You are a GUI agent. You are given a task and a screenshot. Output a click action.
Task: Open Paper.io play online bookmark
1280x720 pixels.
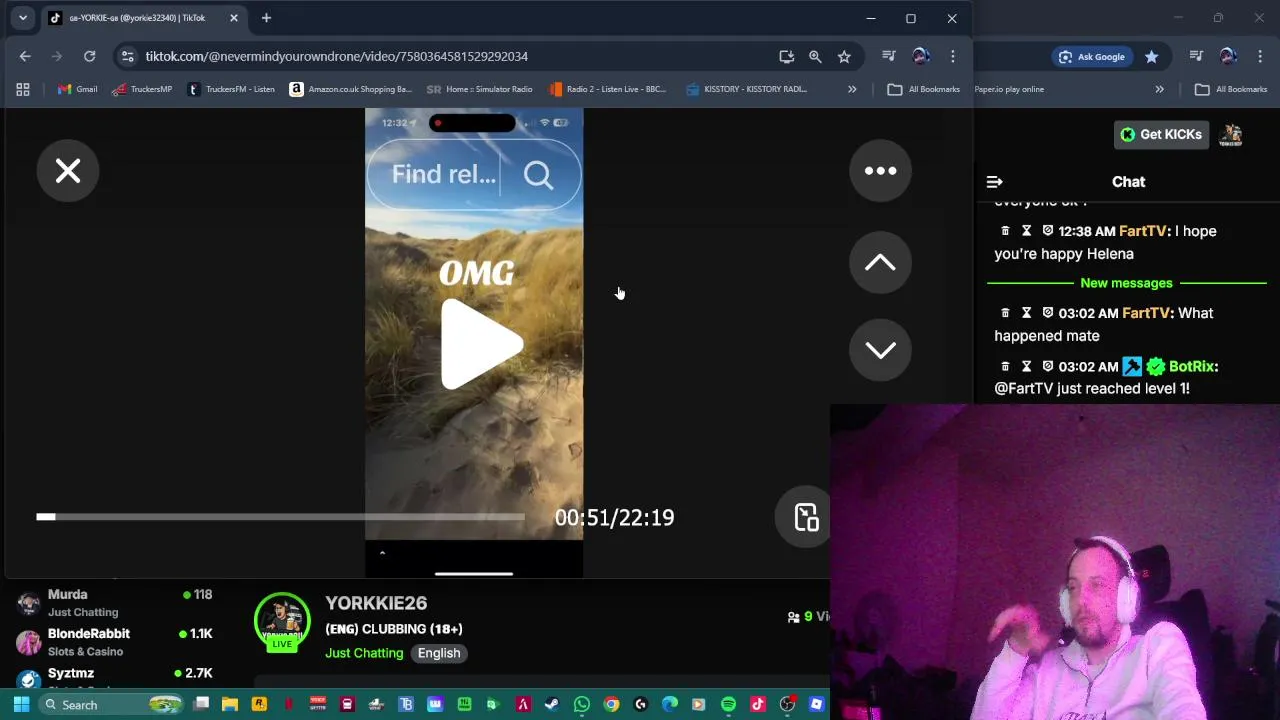pos(1009,89)
